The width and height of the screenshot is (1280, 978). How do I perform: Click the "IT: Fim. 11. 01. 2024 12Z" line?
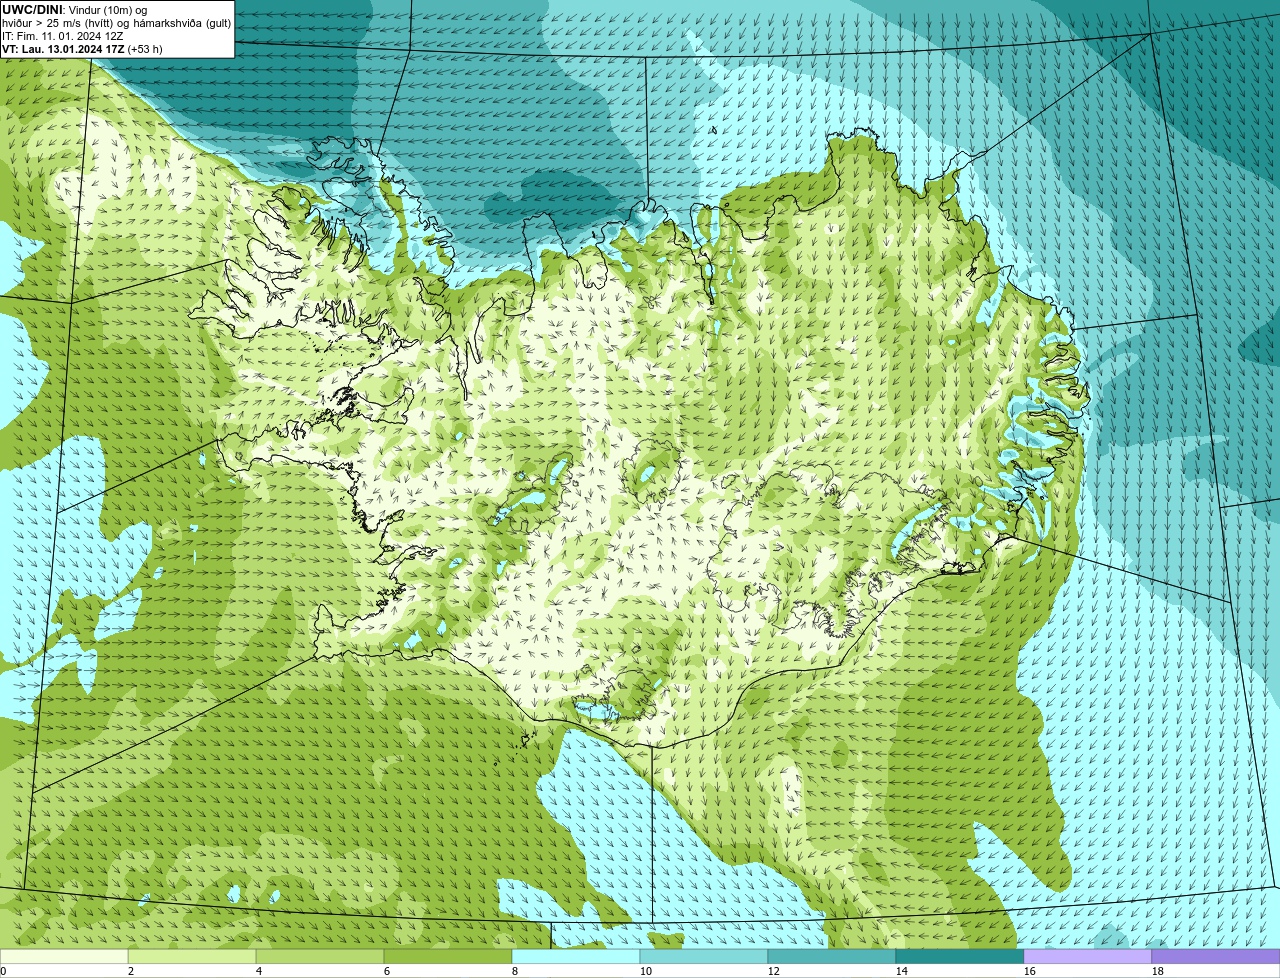tap(63, 36)
